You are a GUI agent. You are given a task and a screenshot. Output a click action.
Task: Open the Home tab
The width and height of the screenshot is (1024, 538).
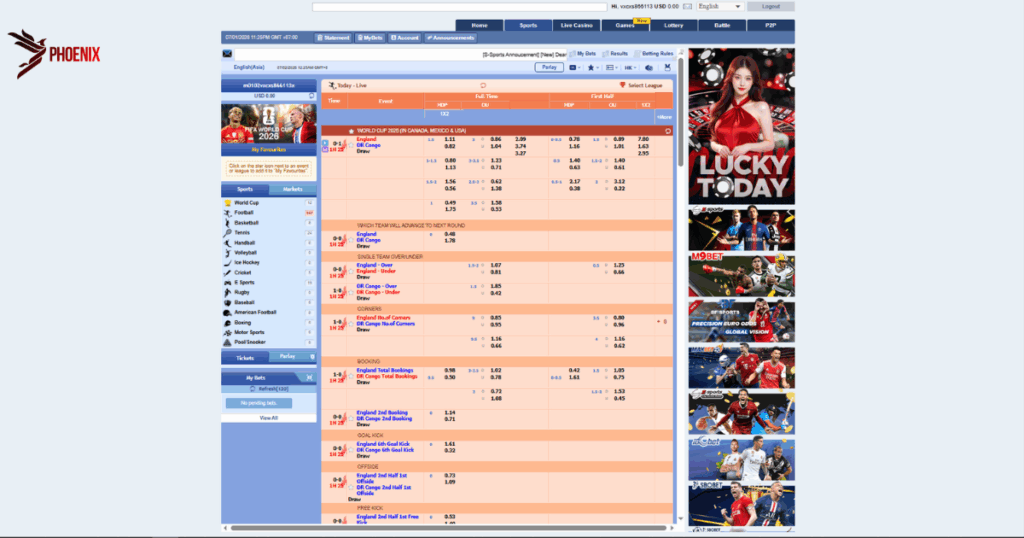479,25
